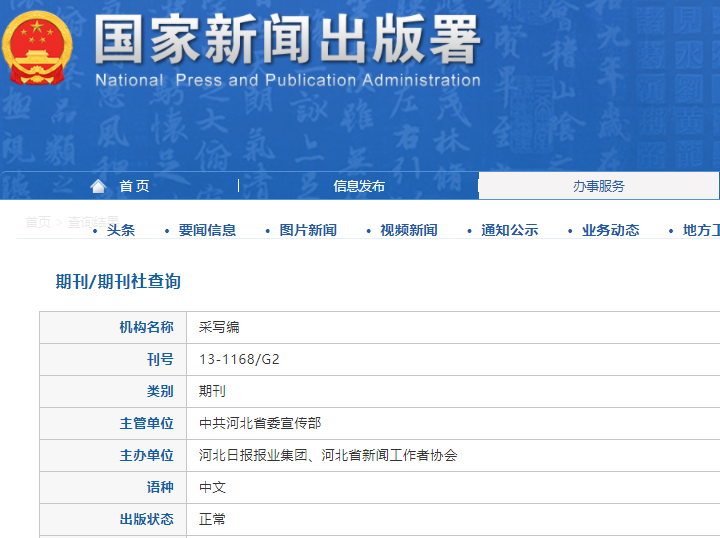Open the 信息发布 navigation tab
Screen dimensions: 720x538
(359, 186)
